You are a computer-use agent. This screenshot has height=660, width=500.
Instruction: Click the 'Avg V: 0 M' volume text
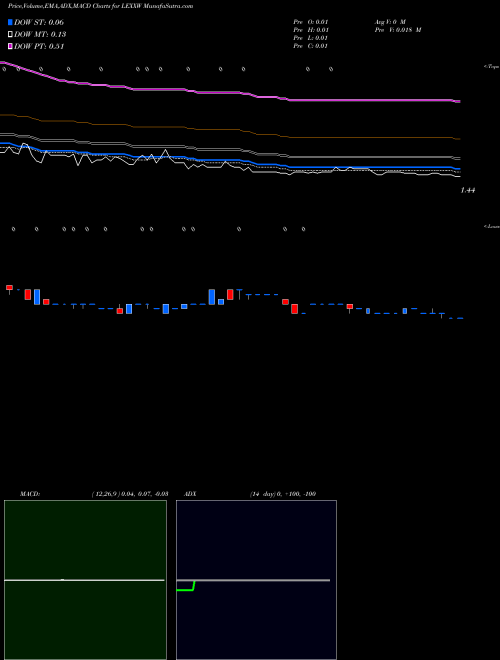coord(389,22)
